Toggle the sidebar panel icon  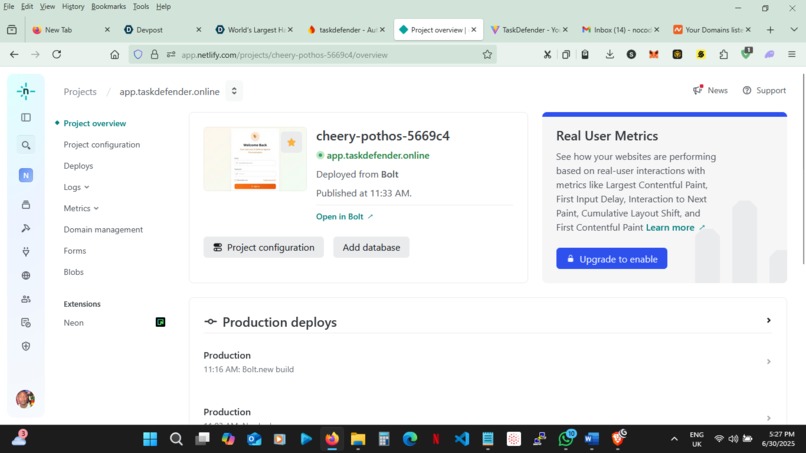26,118
